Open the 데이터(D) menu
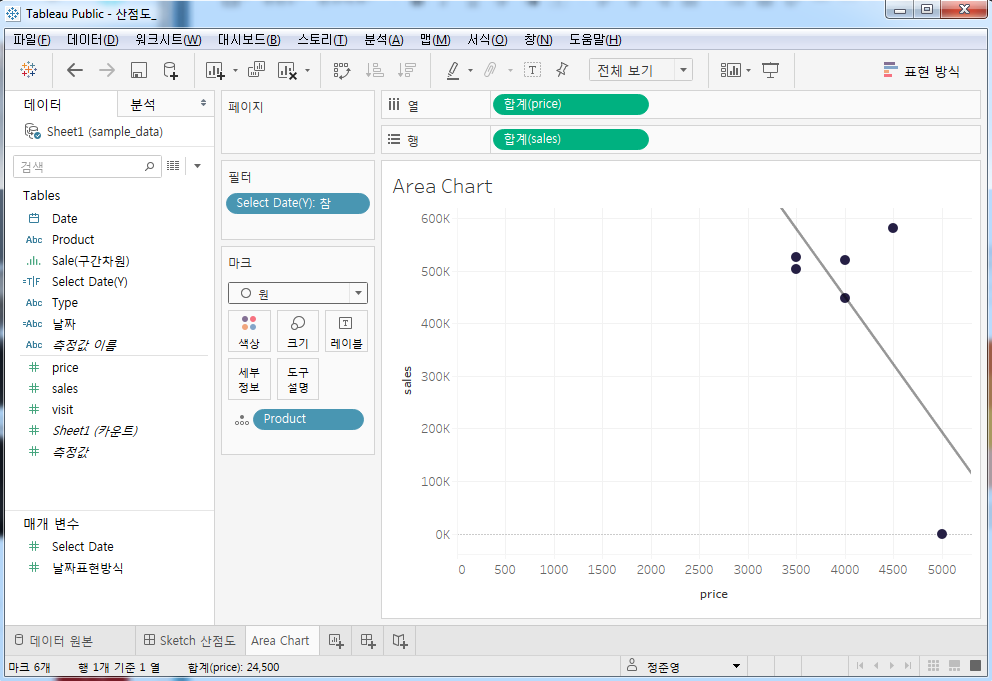The width and height of the screenshot is (992, 681). 92,40
